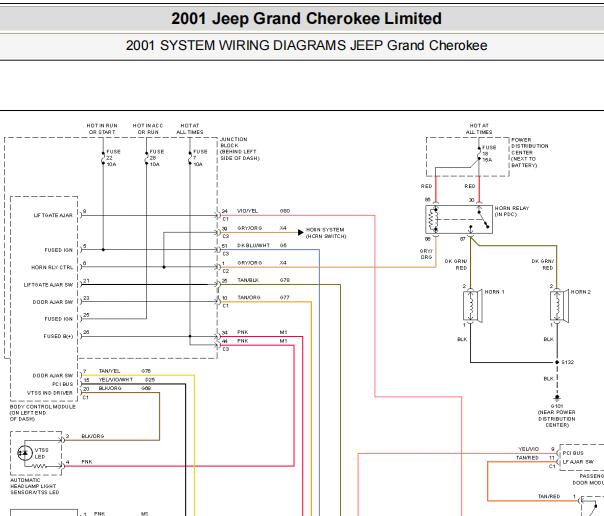Click the 'G101 (NEAR POWER DISTRIBUTION CENTER)' caption

[x=557, y=415]
